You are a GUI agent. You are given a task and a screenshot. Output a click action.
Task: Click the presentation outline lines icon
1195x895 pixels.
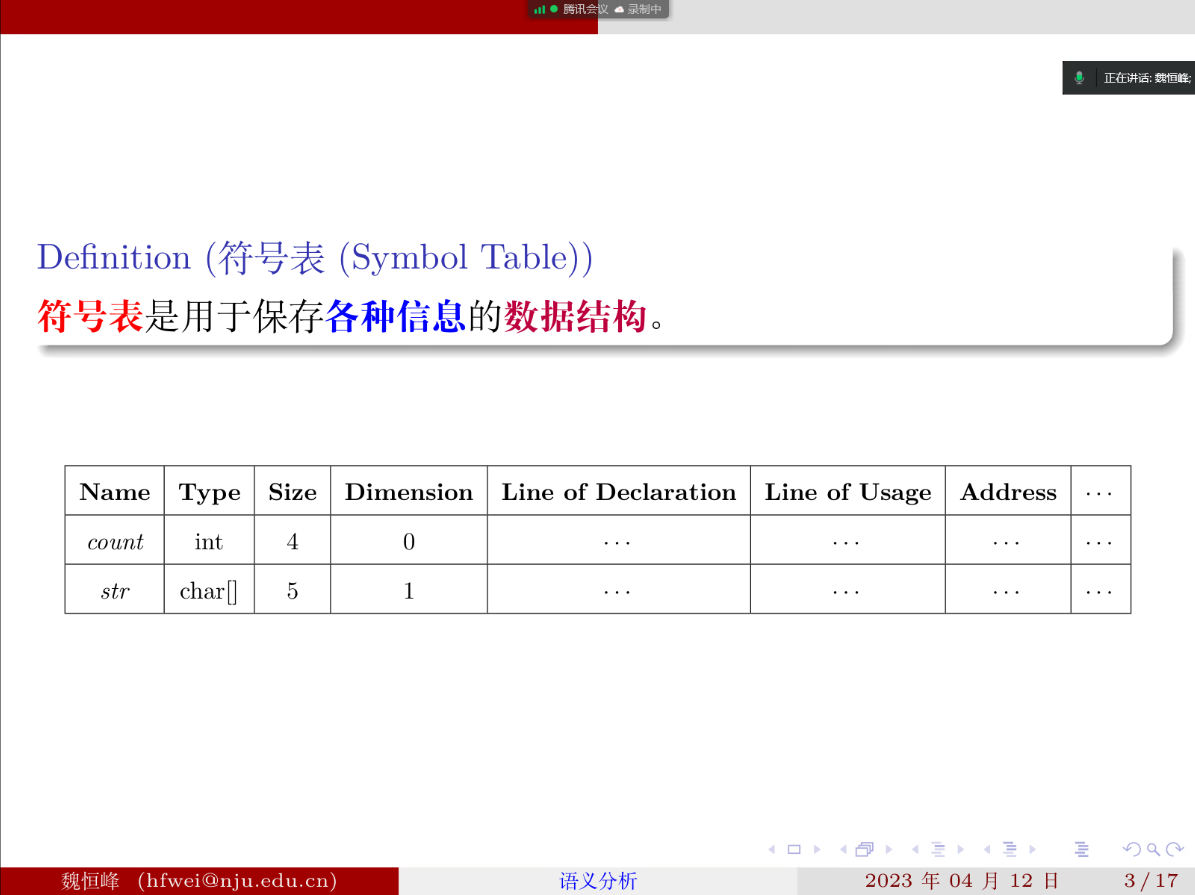point(1081,849)
